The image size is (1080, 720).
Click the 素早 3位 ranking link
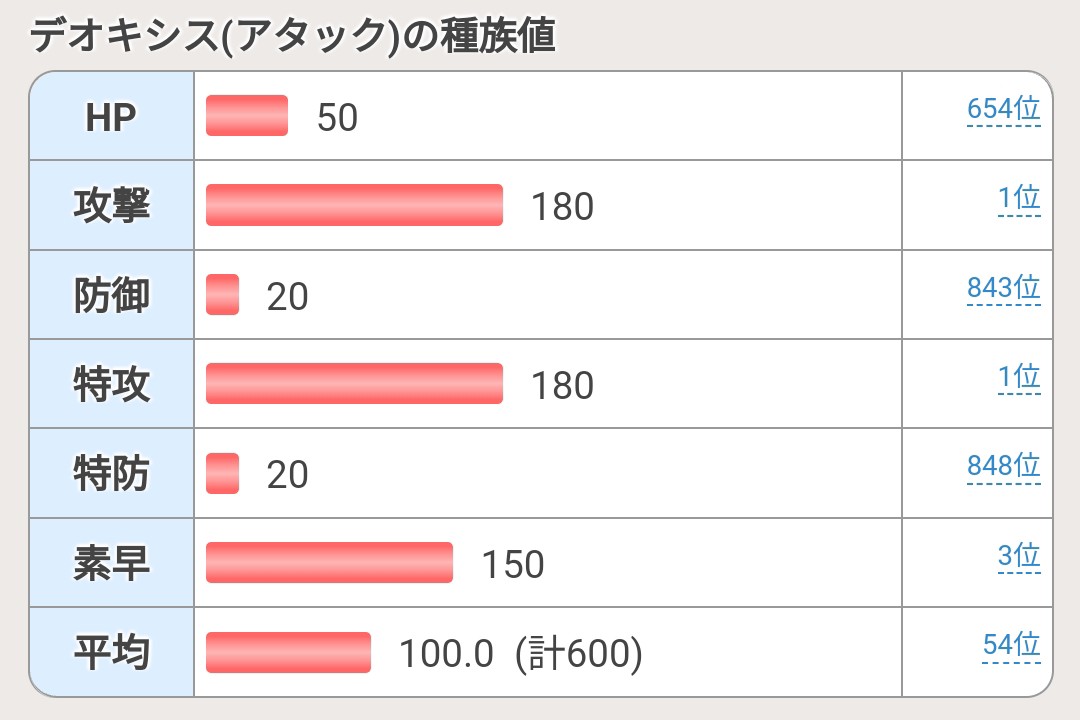click(x=1018, y=556)
